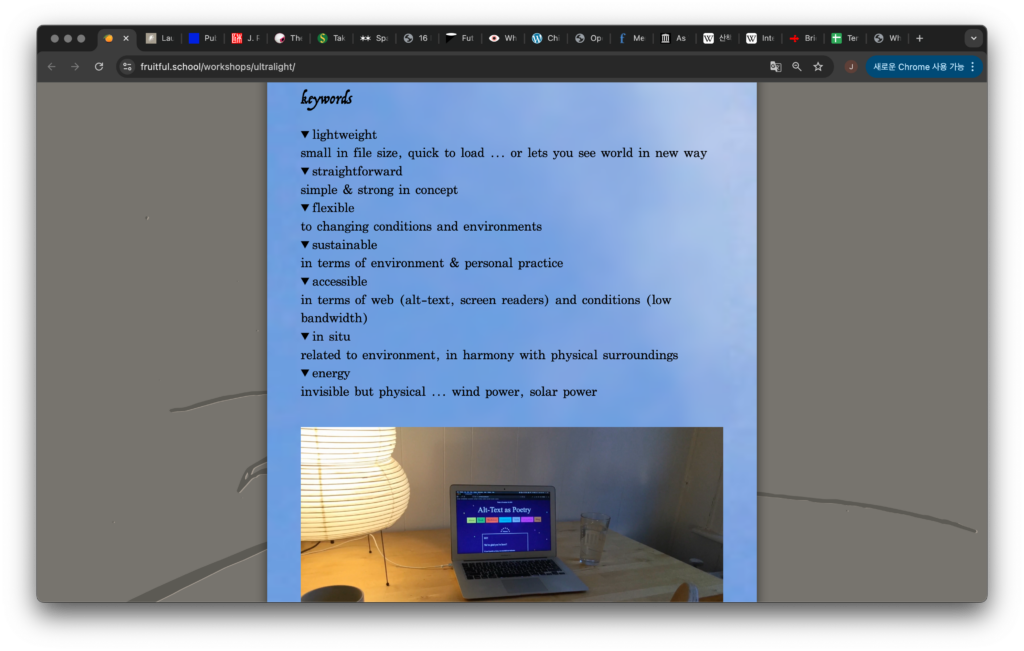Toggle the accessible keyword disclosure
This screenshot has height=651, width=1024.
(x=306, y=282)
